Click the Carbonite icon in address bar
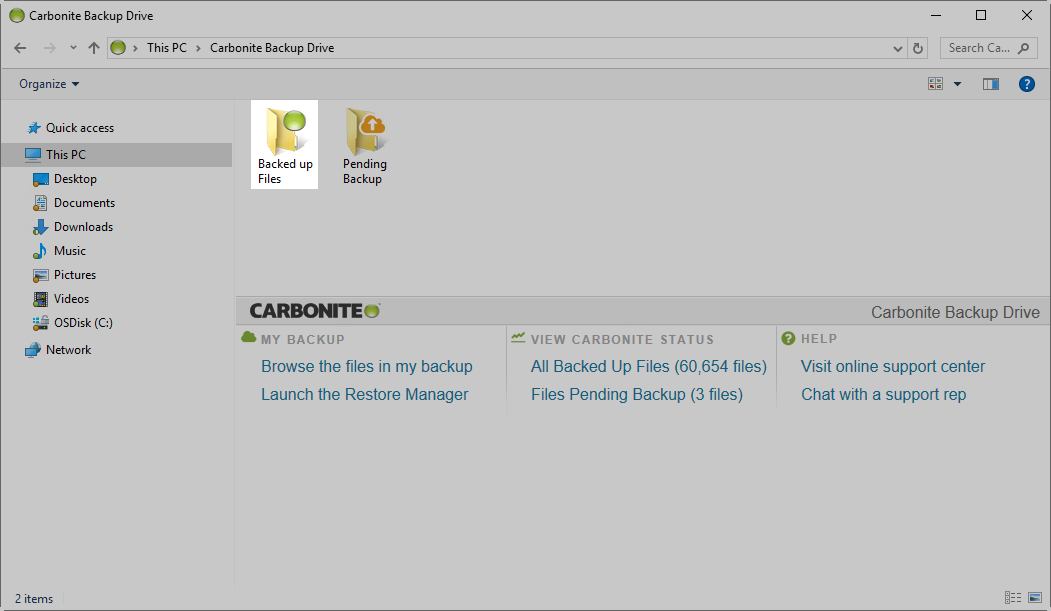Screen dimensions: 1051x611 [118, 48]
